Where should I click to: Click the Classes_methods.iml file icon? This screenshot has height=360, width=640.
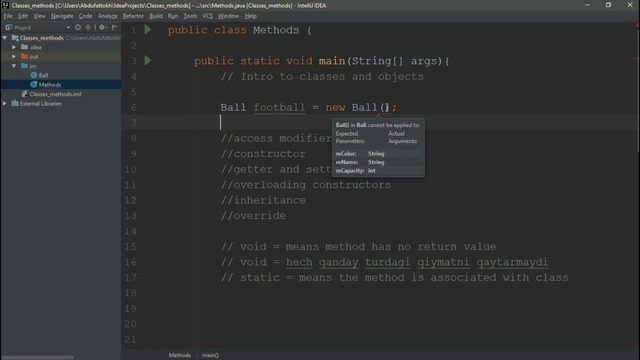(24, 94)
